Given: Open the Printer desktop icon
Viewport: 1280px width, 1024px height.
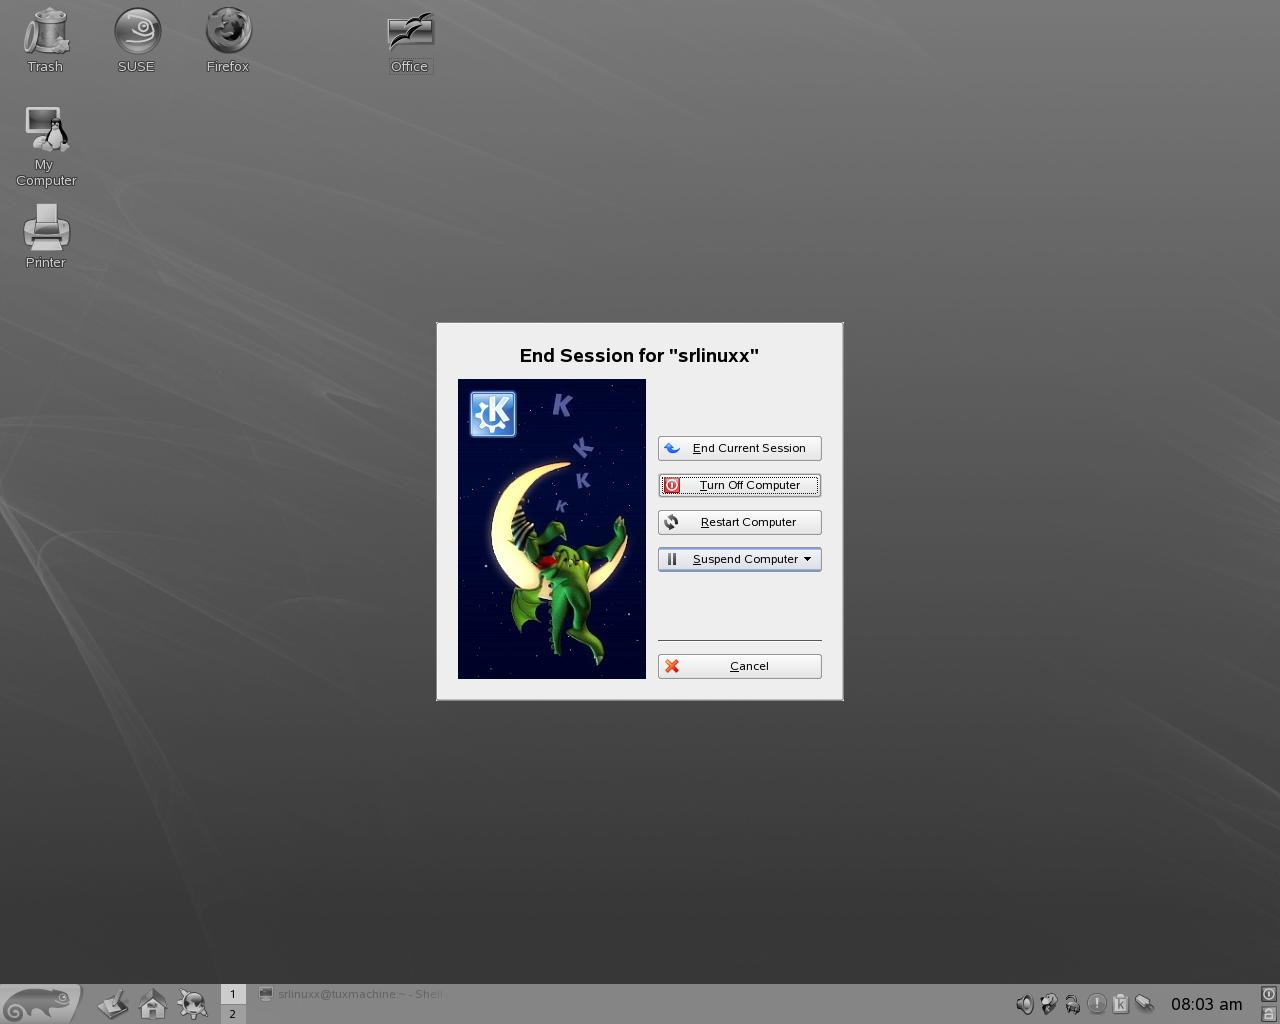Looking at the screenshot, I should tap(46, 236).
